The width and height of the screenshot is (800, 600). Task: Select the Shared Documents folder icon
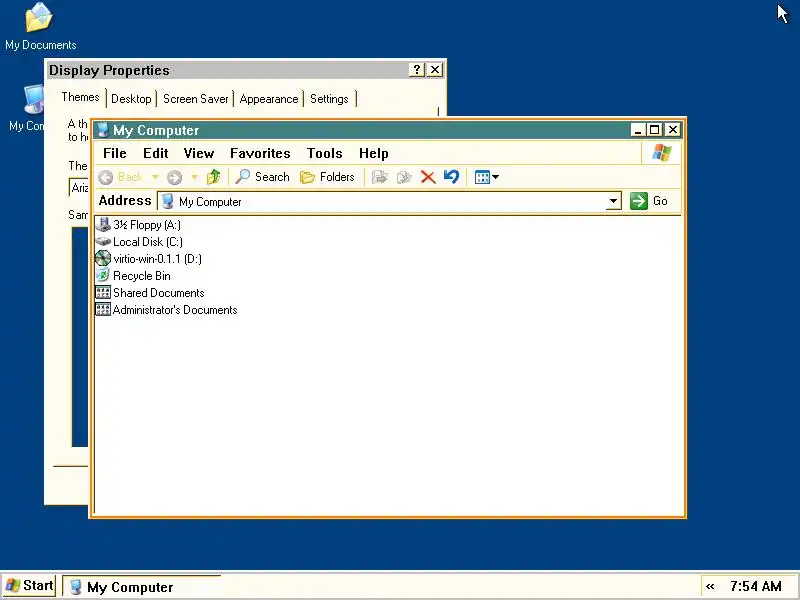coord(103,292)
